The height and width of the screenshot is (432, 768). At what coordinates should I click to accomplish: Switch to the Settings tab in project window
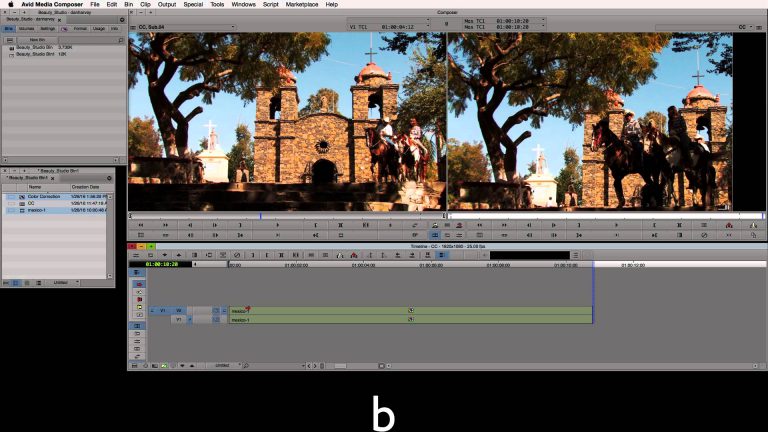point(48,28)
